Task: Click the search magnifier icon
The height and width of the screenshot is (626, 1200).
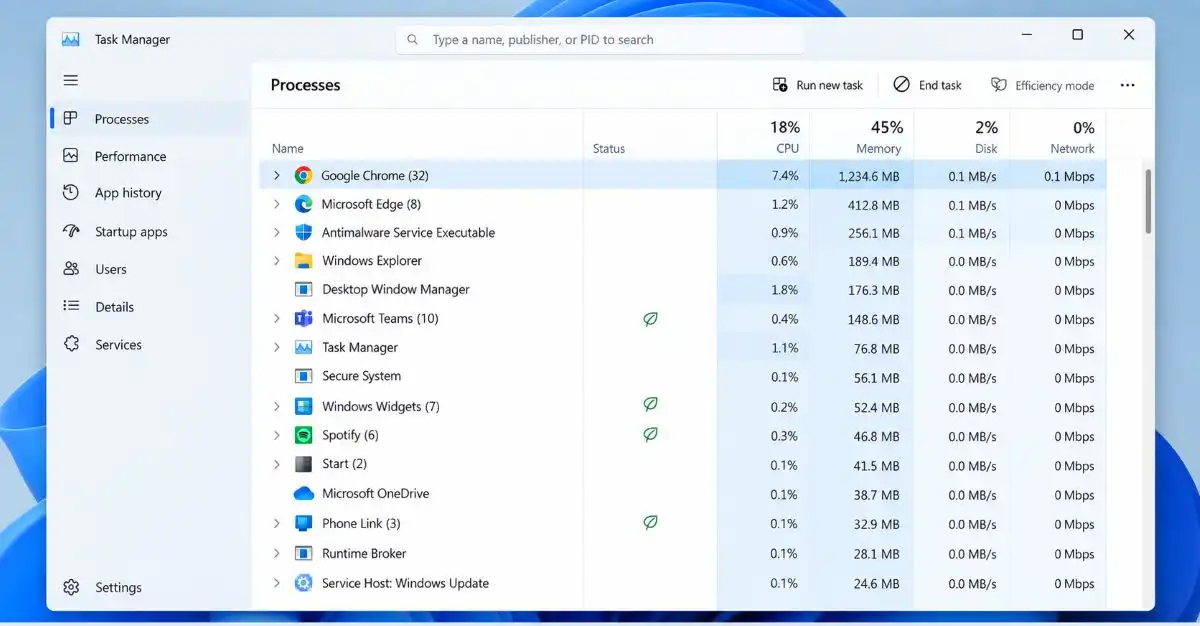Action: (413, 40)
